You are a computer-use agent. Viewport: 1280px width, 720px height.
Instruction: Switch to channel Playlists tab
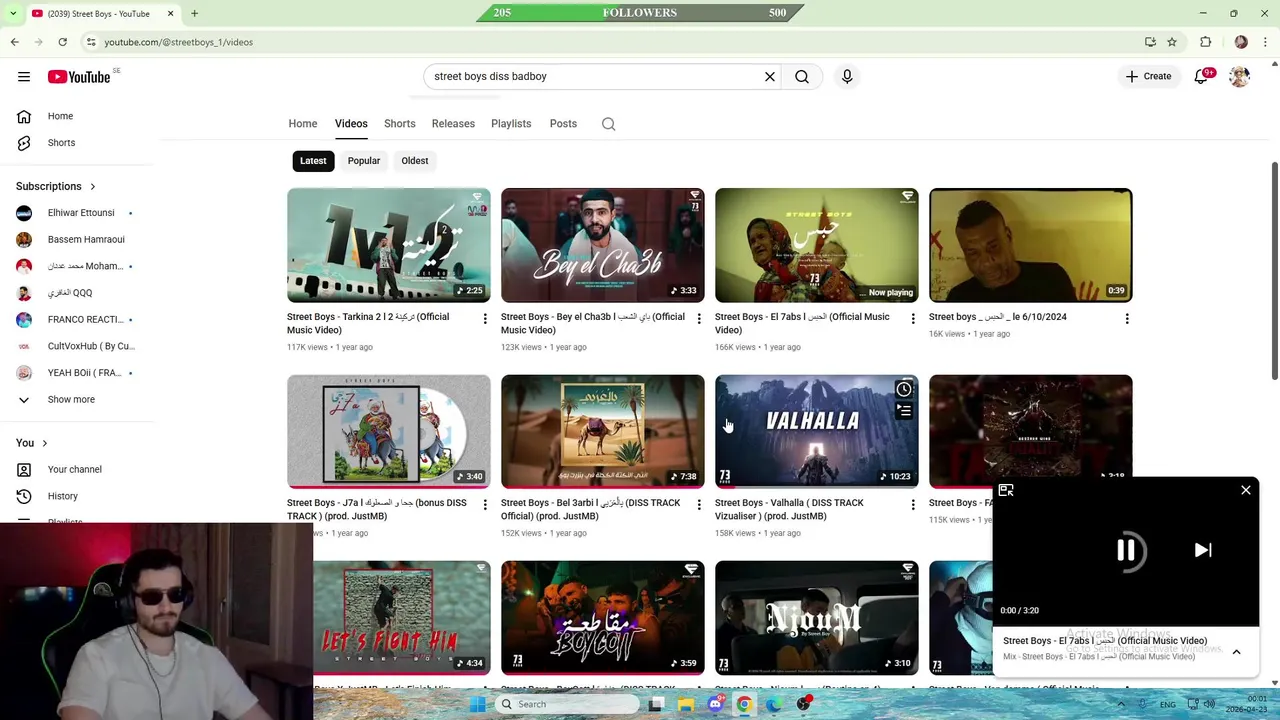tap(511, 124)
